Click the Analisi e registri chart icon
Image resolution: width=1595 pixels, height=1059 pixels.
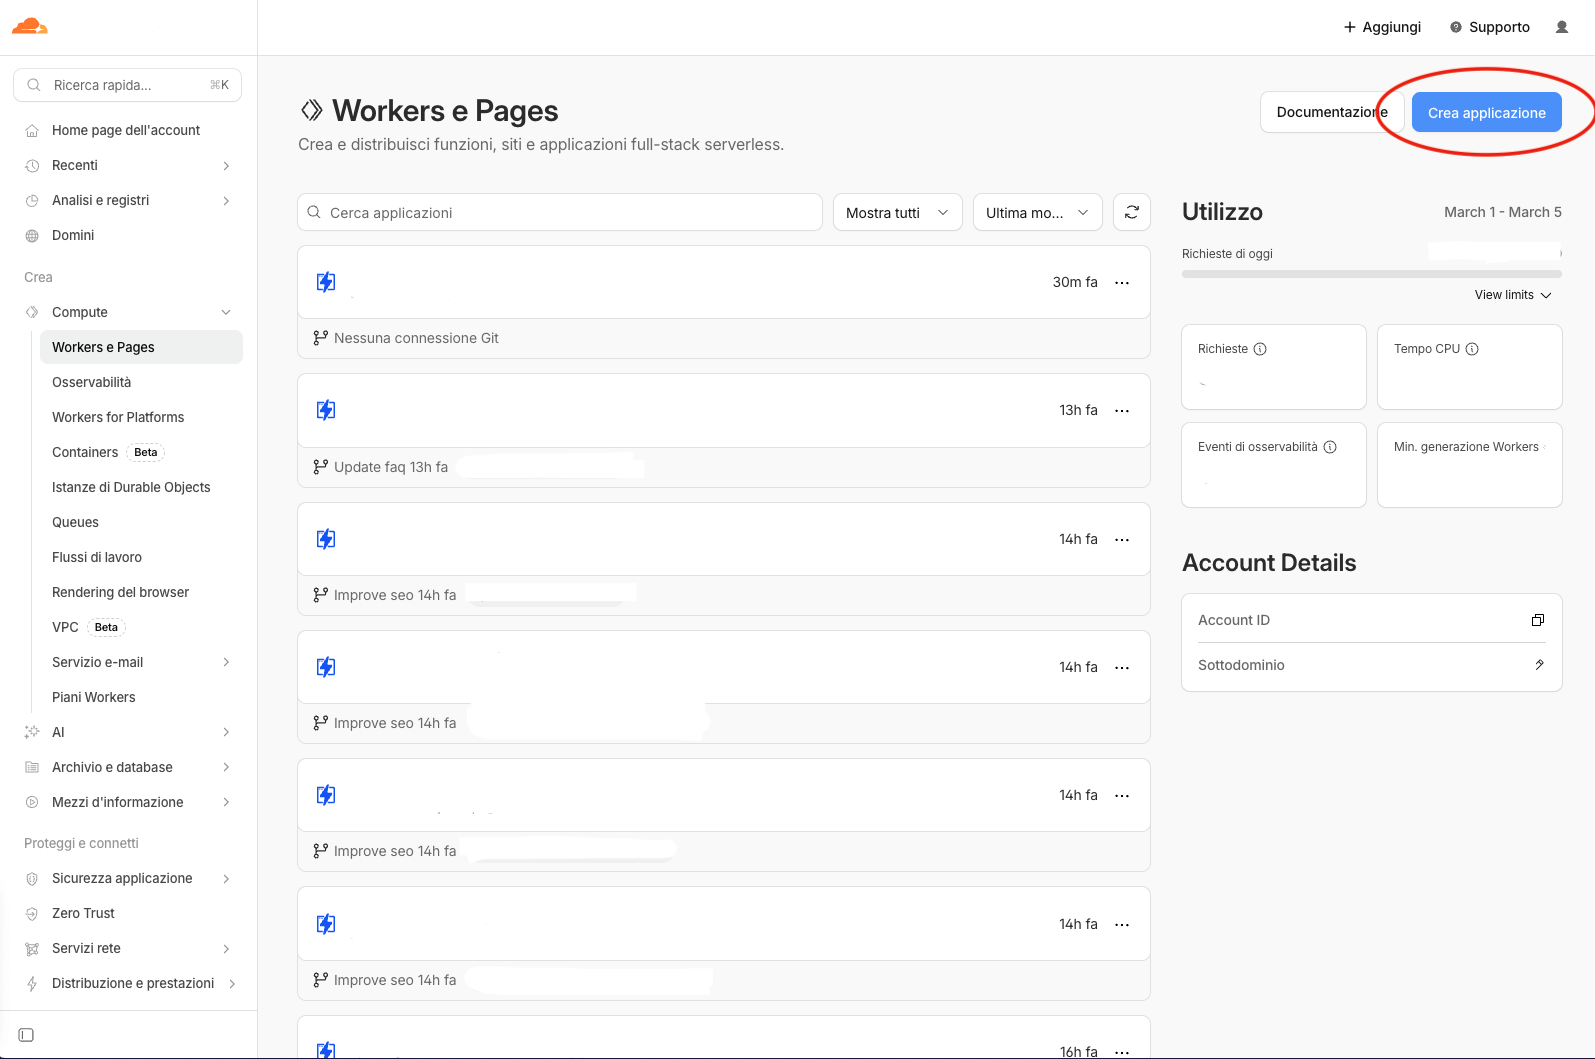(x=32, y=200)
